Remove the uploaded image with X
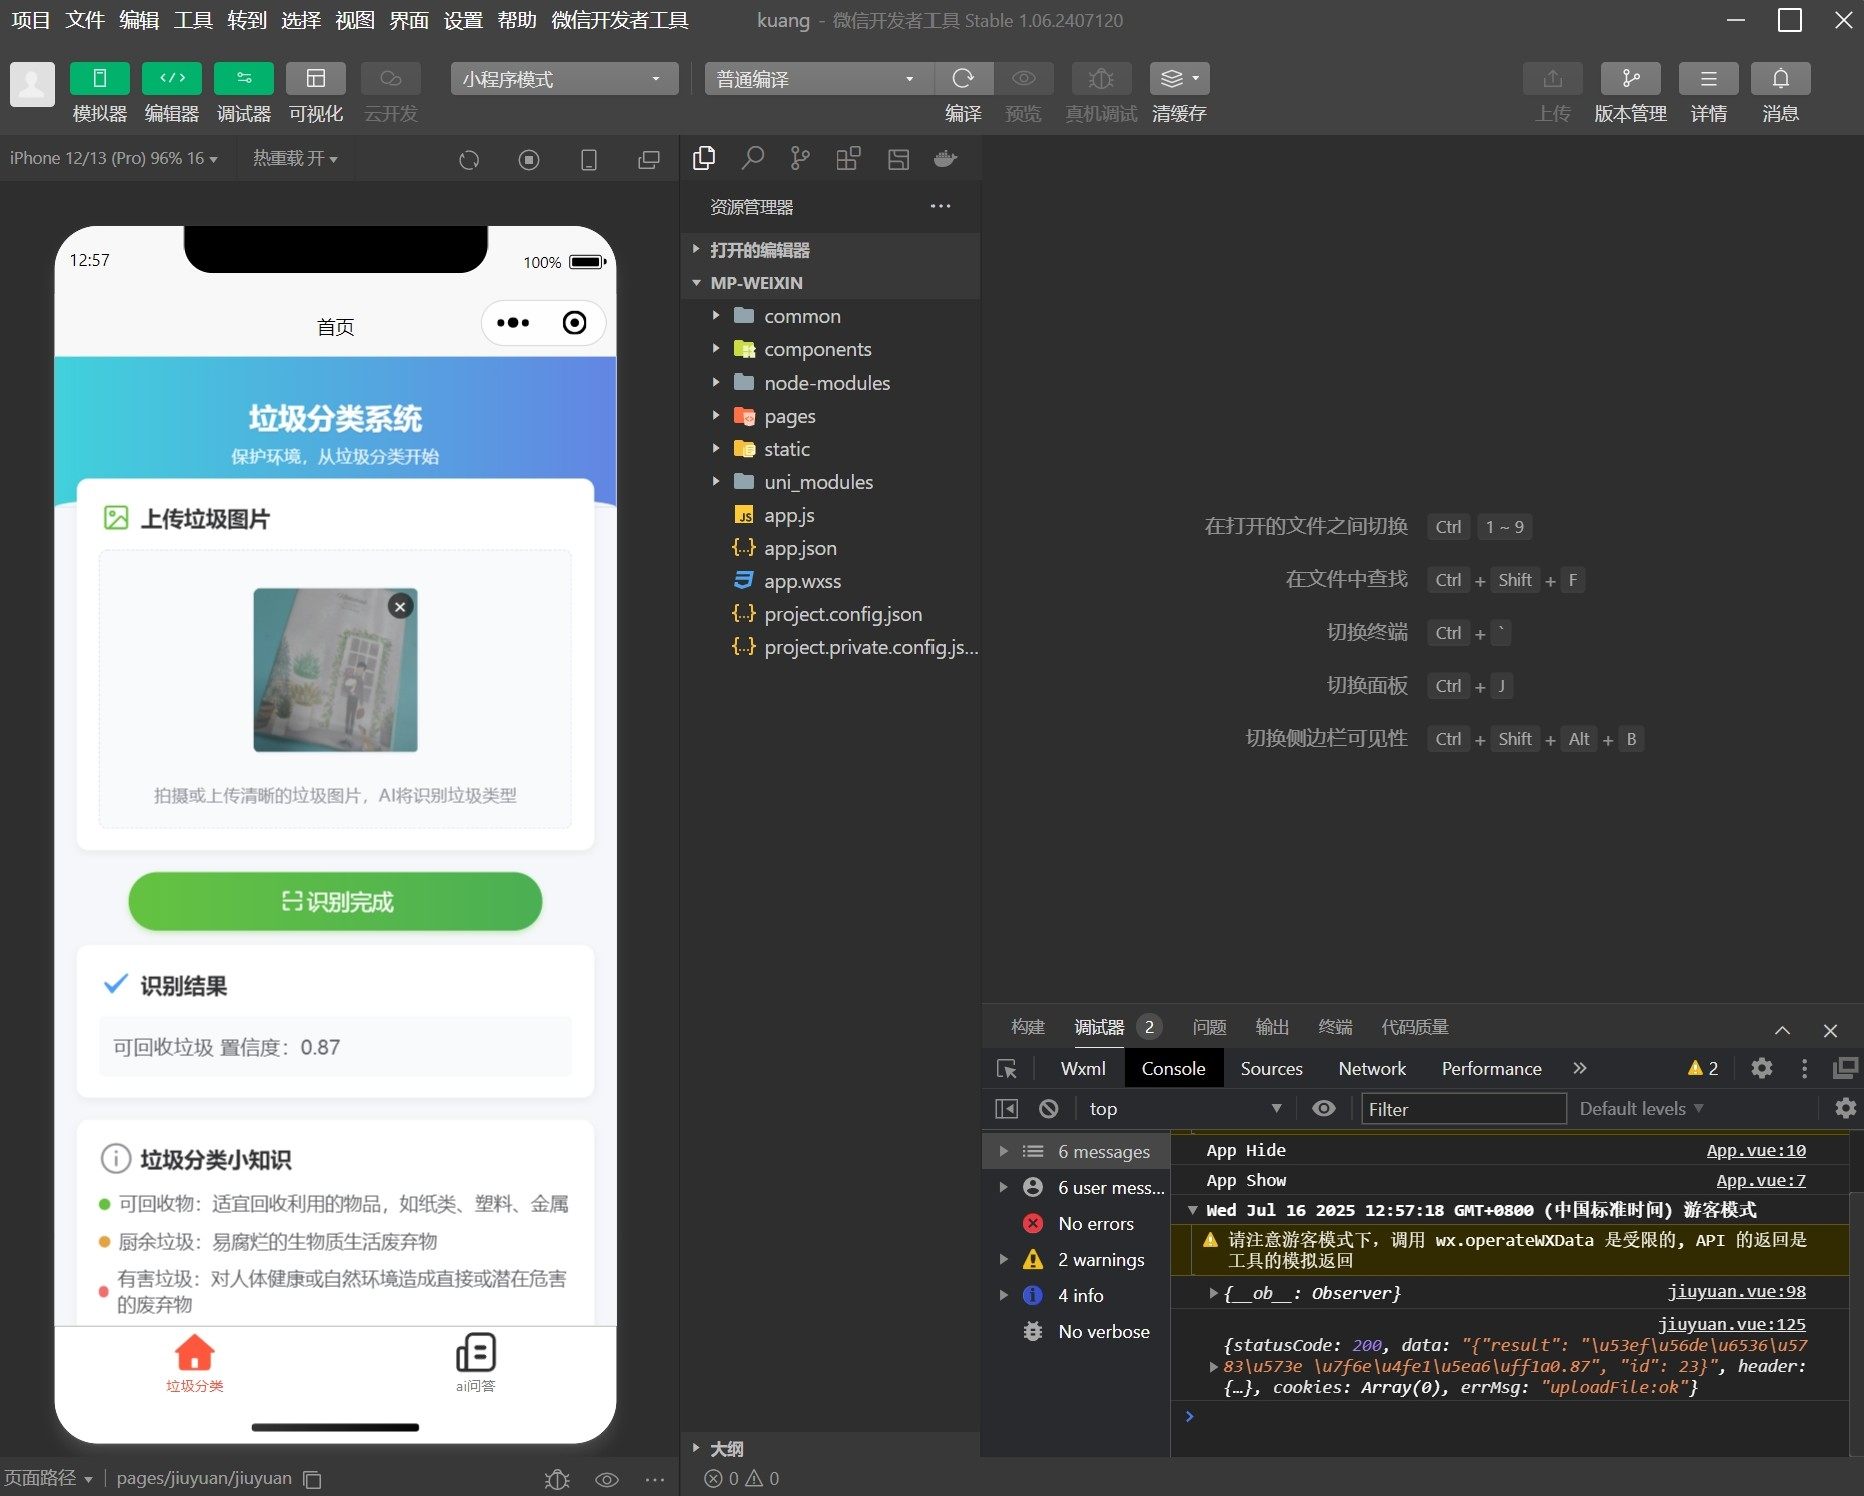1864x1496 pixels. coord(400,606)
